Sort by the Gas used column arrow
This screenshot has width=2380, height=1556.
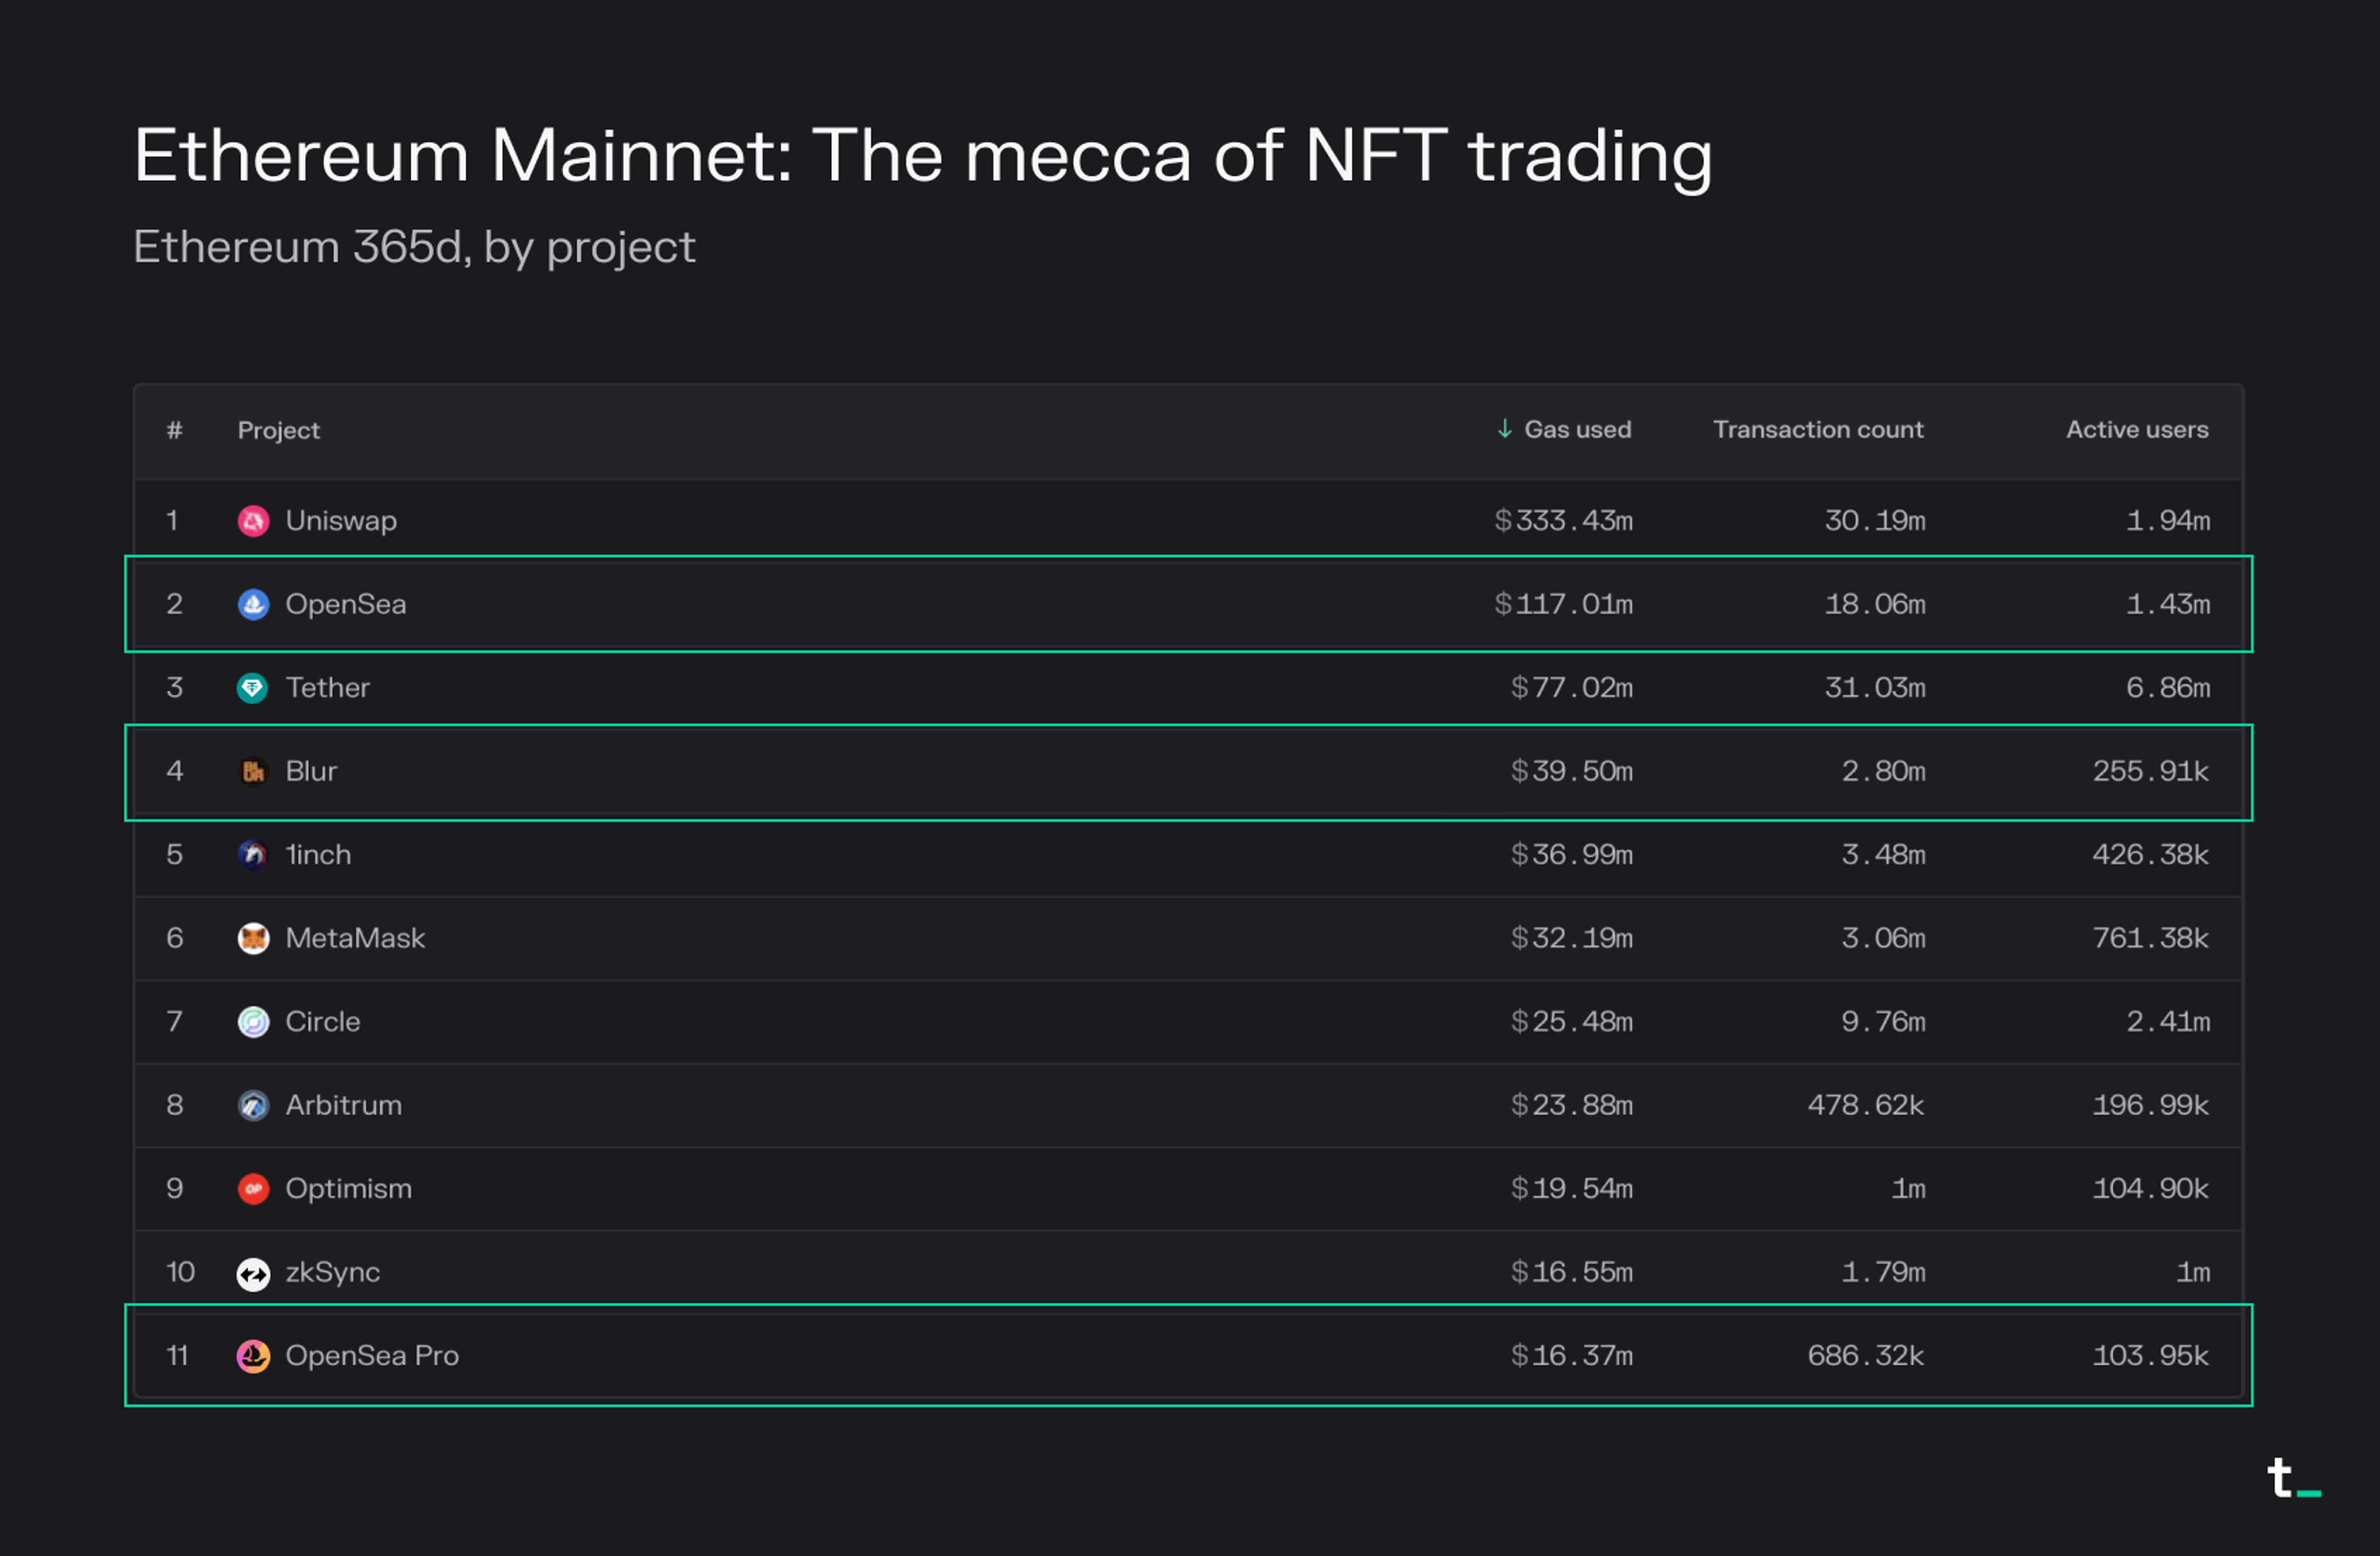[1504, 429]
